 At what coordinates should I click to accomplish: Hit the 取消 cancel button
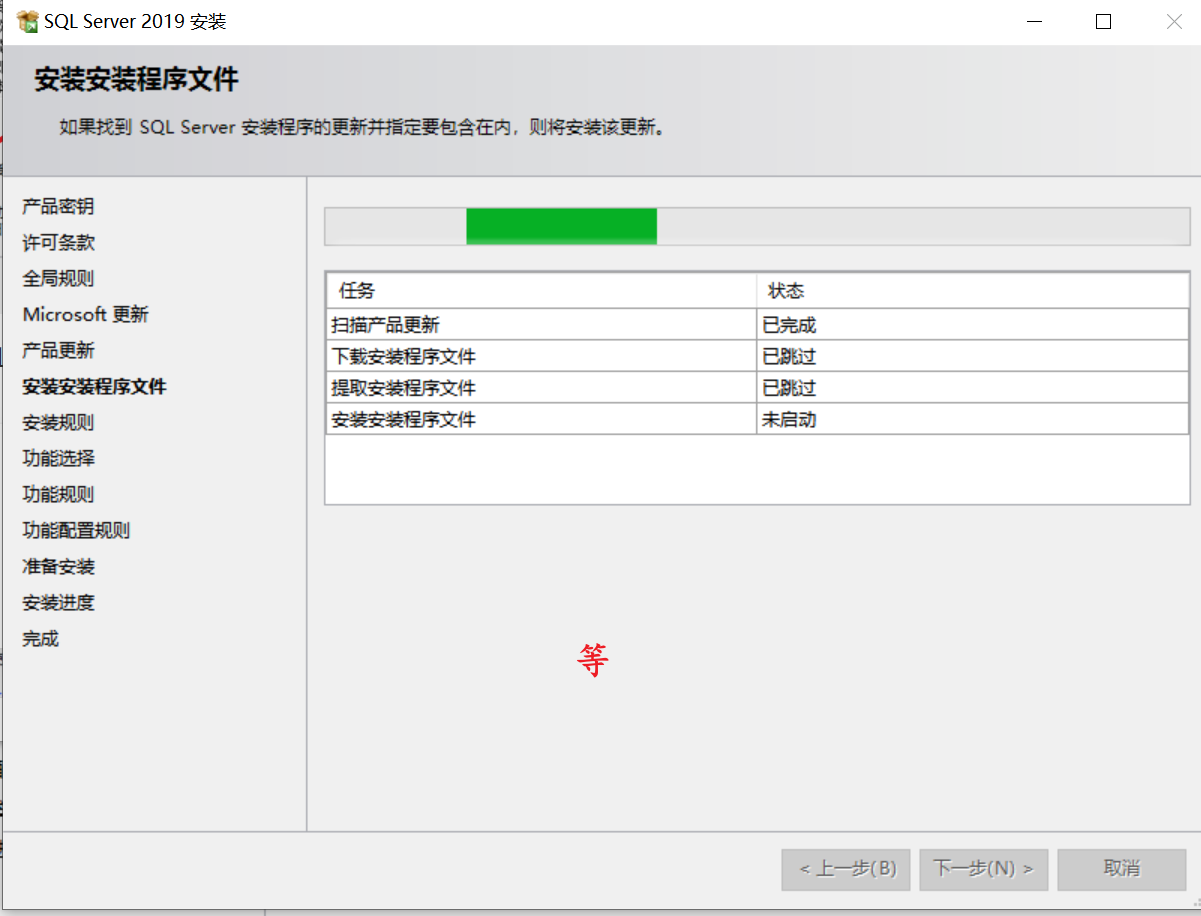tap(1121, 869)
